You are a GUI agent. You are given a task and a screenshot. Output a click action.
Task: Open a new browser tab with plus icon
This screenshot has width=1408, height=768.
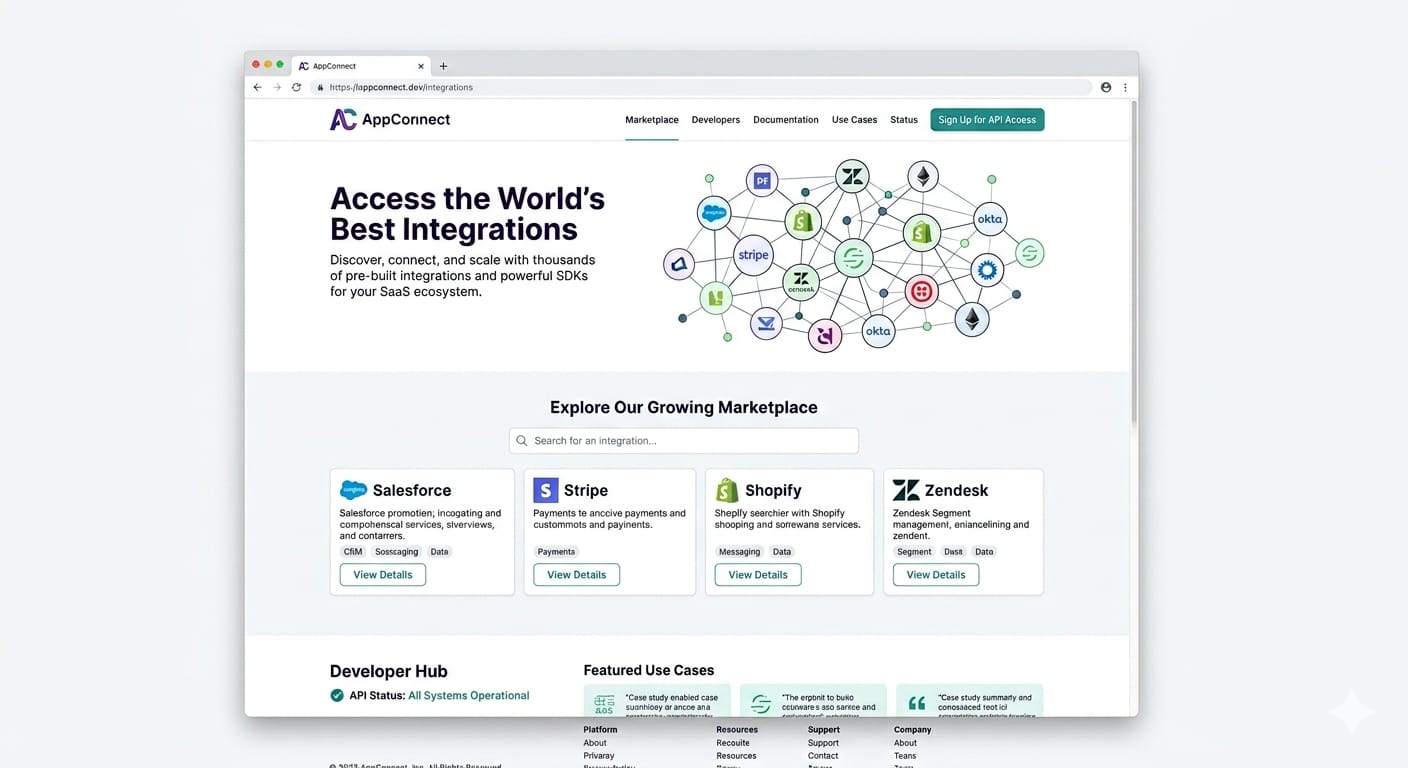(444, 66)
